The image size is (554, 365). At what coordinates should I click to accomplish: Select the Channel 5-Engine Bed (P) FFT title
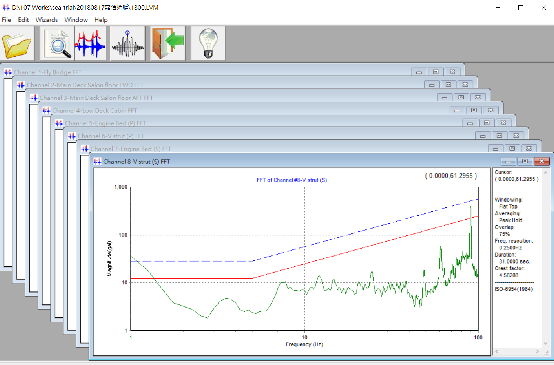click(x=105, y=123)
